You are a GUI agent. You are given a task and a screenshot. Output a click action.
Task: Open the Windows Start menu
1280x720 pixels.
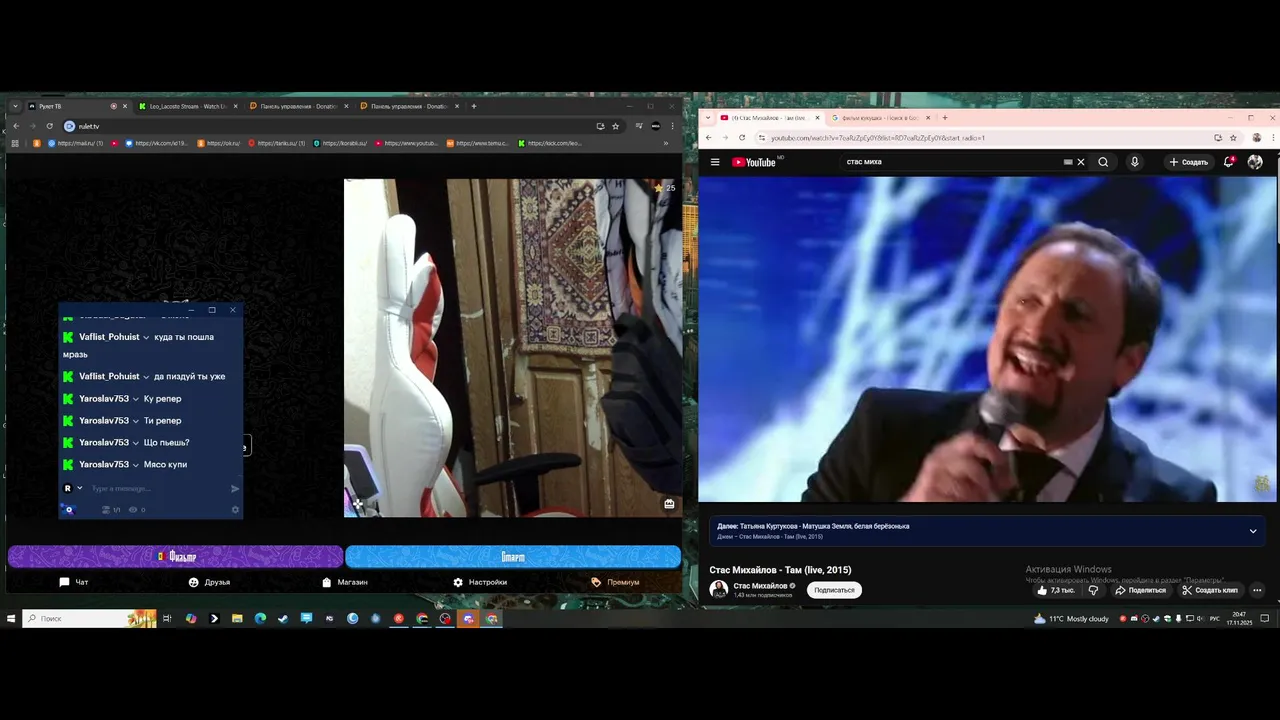pyautogui.click(x=11, y=619)
